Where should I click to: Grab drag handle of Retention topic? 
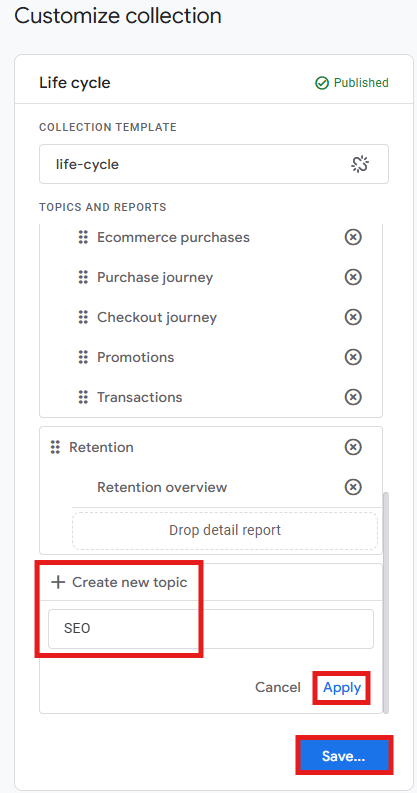55,447
